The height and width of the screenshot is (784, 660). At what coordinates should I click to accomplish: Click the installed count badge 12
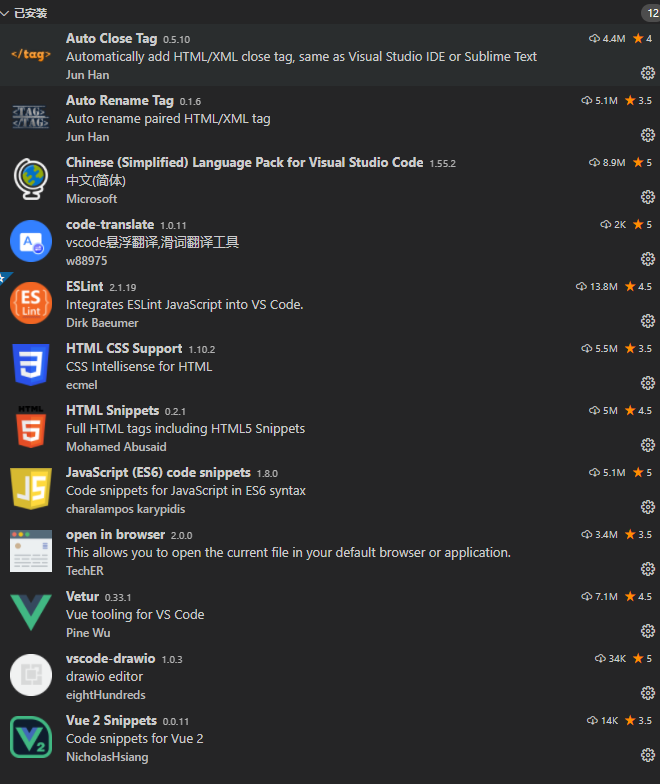tap(652, 13)
